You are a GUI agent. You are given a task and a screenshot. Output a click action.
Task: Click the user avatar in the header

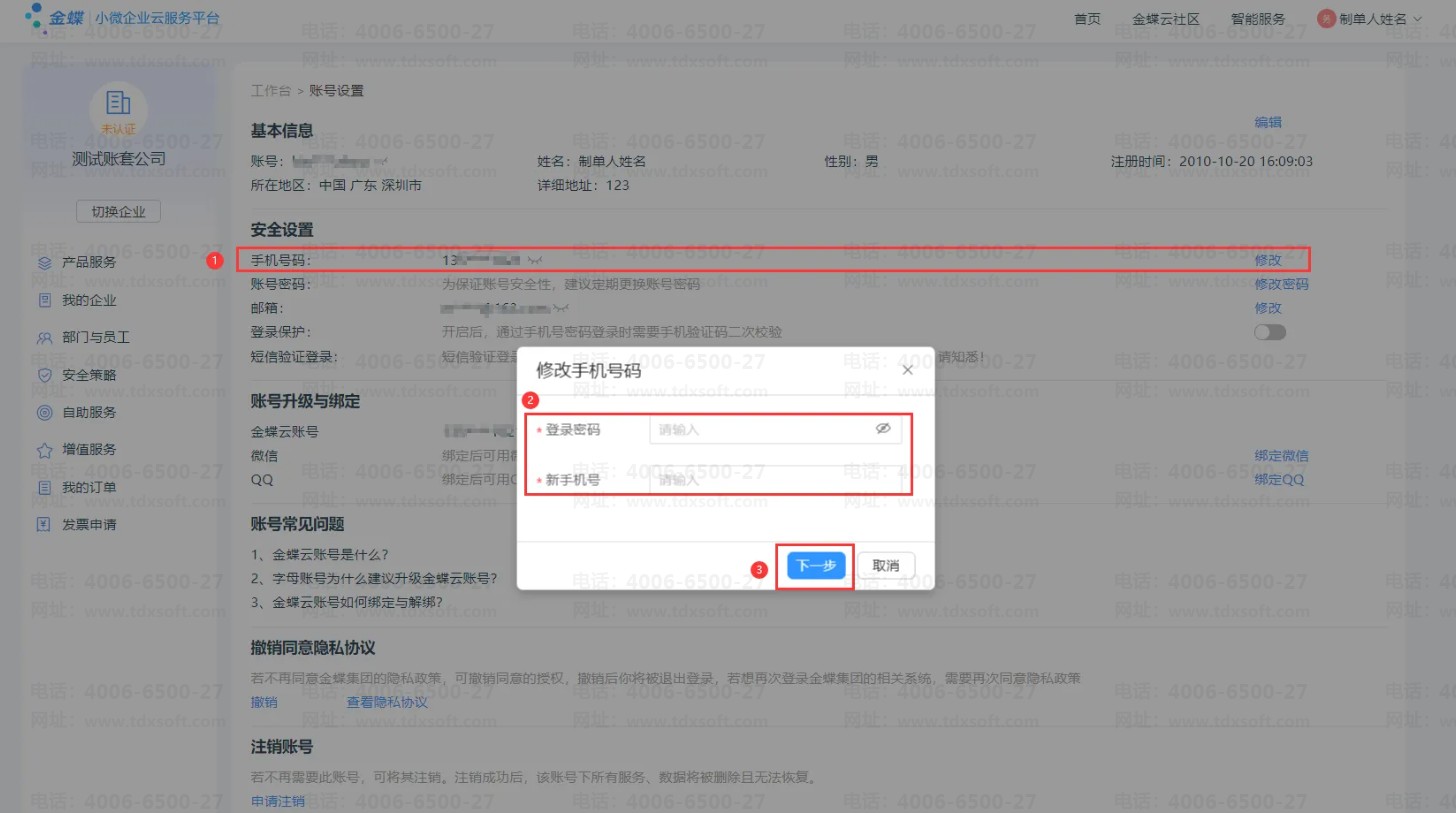1327,19
